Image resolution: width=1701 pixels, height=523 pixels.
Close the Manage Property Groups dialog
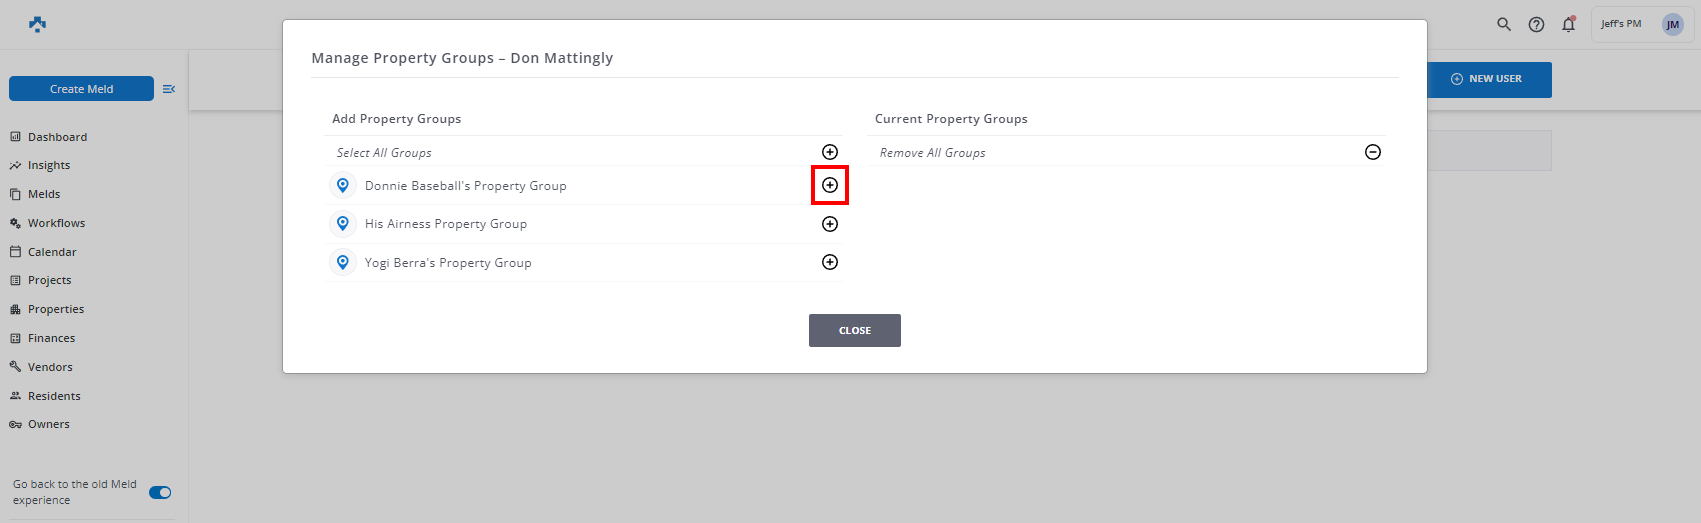point(855,331)
